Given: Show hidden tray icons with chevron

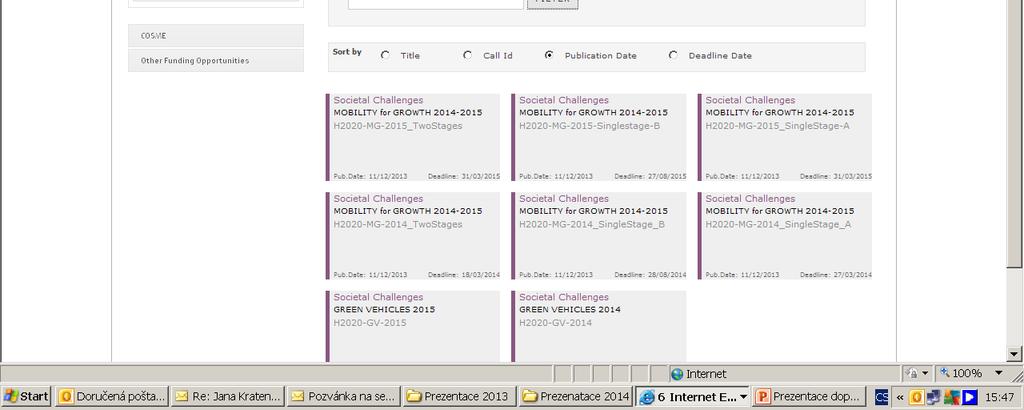Looking at the screenshot, I should [x=901, y=396].
